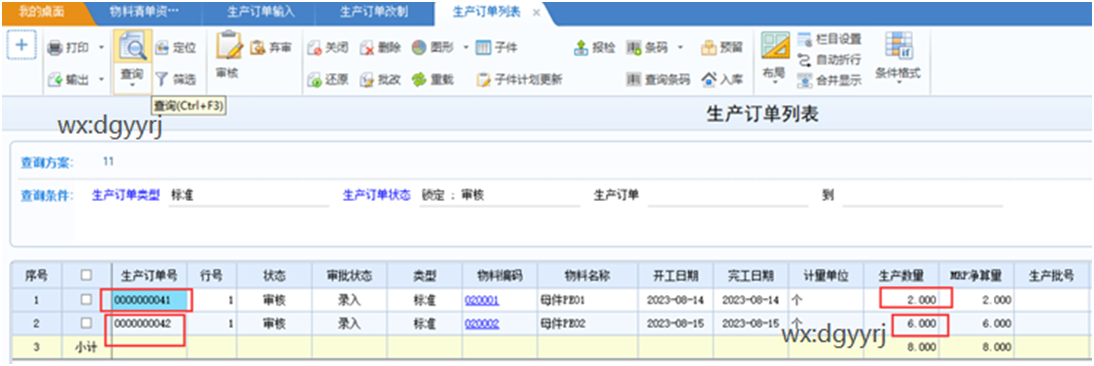Screen dimensions: 1094x366
Task: Click the 生产订单类型 field with 标准
Action: 248,196
